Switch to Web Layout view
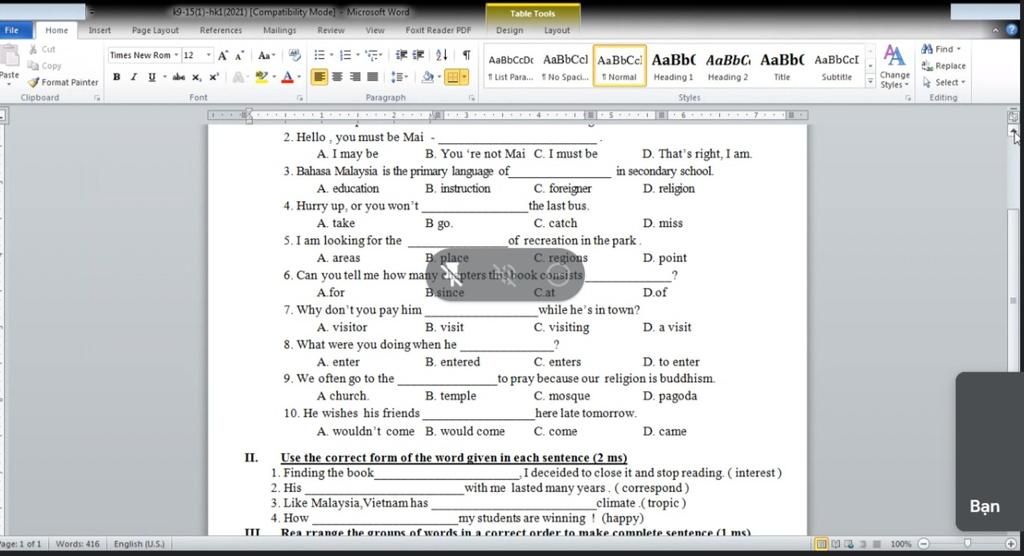The width and height of the screenshot is (1024, 556). pos(849,544)
